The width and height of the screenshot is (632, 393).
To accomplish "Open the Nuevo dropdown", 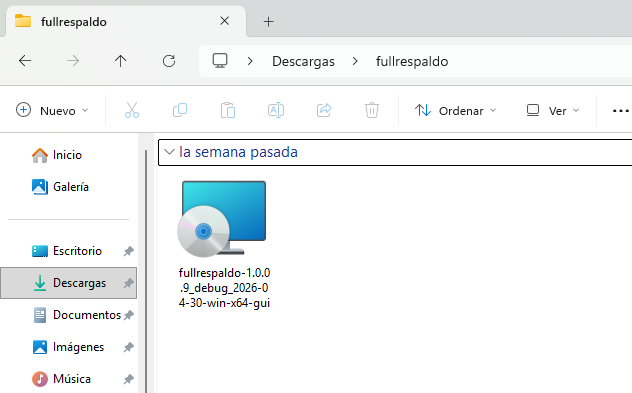I will (x=52, y=110).
